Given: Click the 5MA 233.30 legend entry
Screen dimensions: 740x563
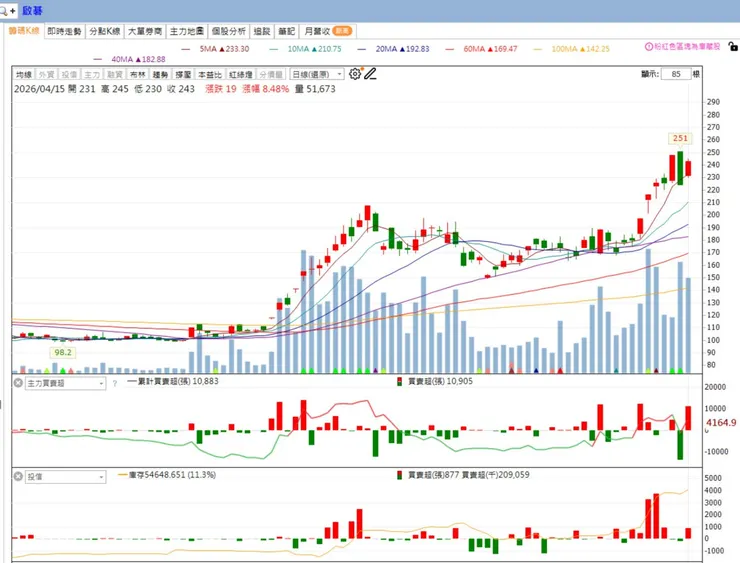Looking at the screenshot, I should pos(215,49).
